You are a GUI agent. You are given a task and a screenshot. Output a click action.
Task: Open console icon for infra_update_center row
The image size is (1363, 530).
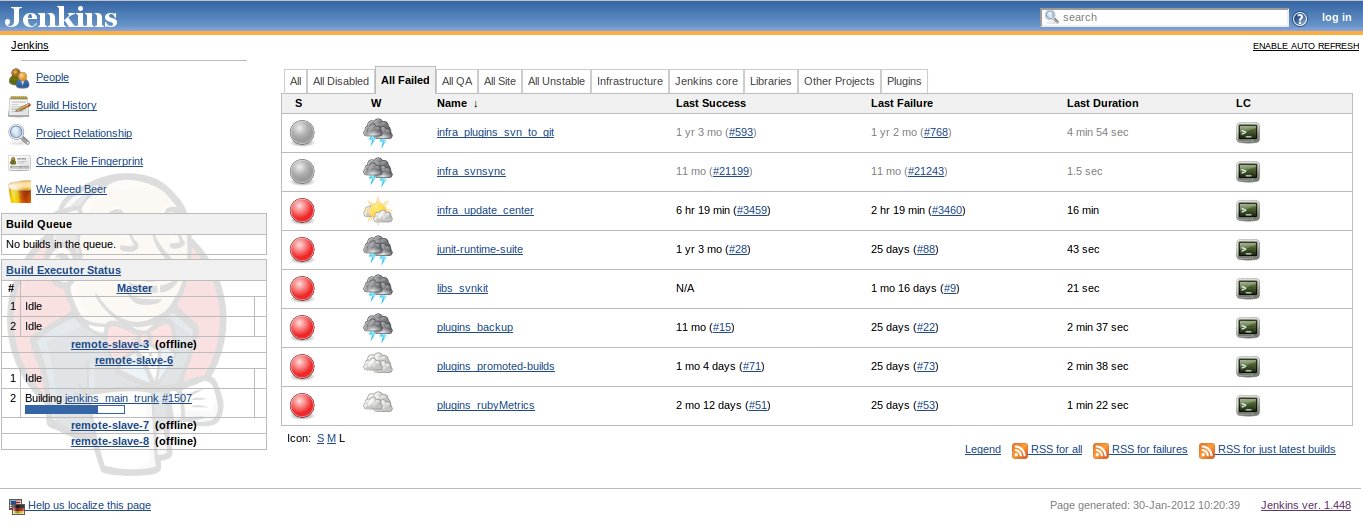point(1247,211)
